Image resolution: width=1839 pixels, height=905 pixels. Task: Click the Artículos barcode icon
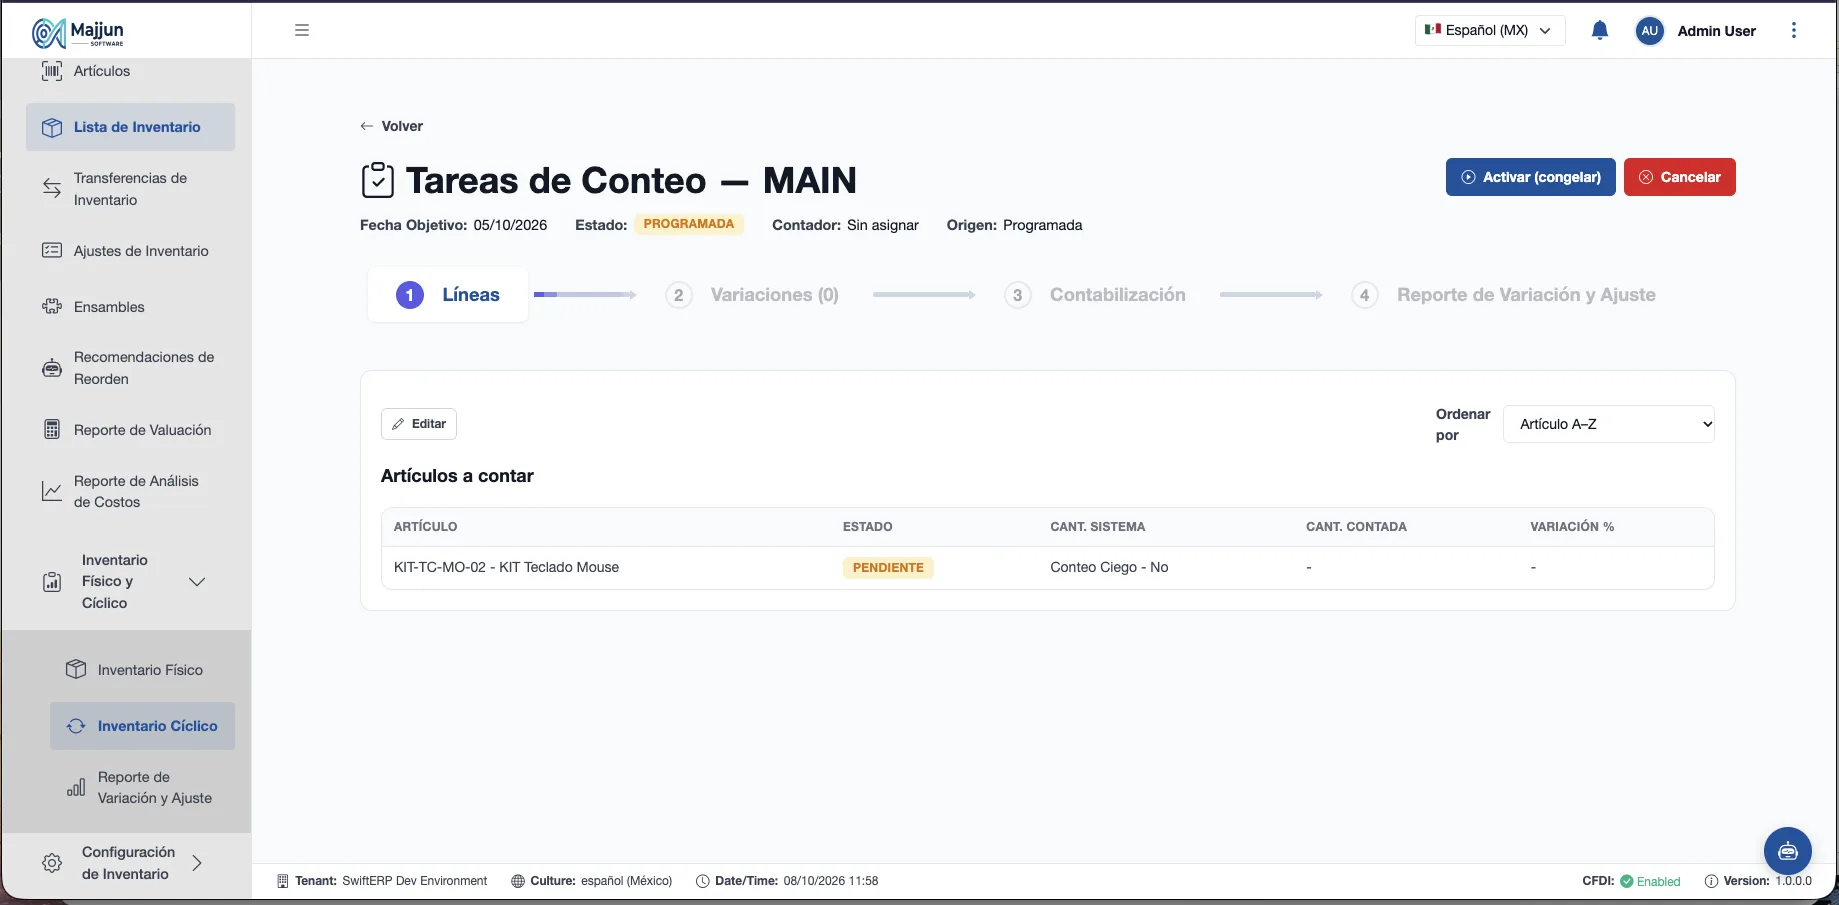pyautogui.click(x=52, y=71)
